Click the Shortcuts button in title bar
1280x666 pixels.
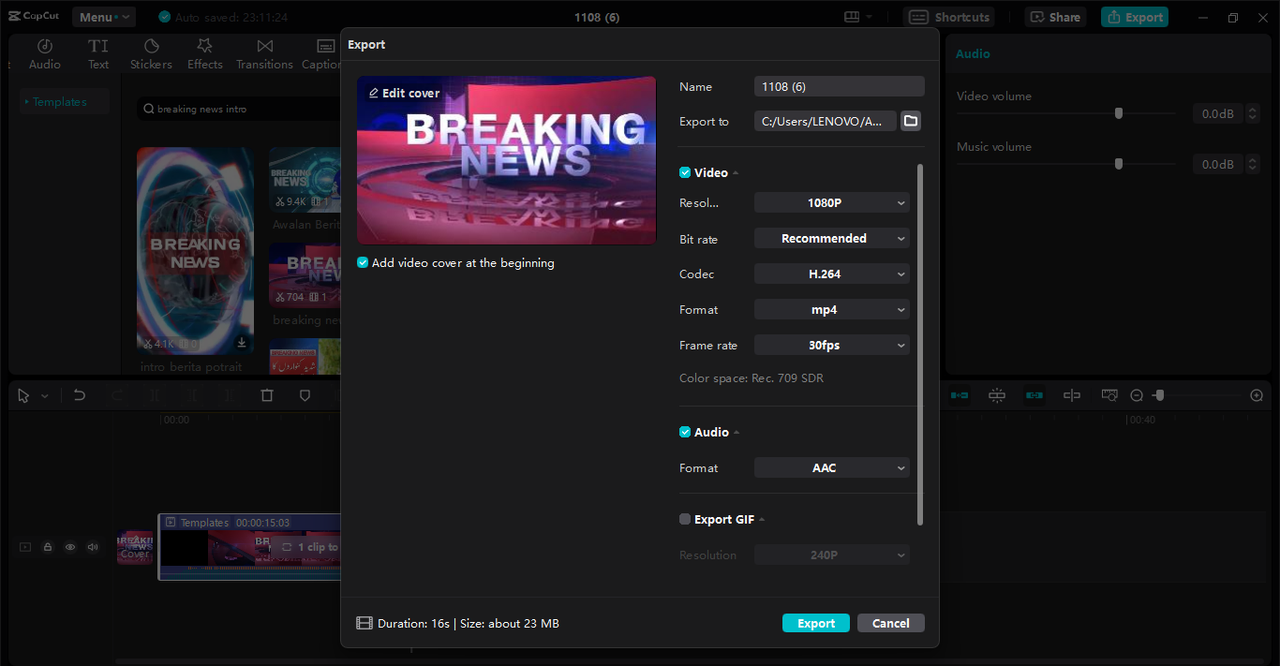950,17
